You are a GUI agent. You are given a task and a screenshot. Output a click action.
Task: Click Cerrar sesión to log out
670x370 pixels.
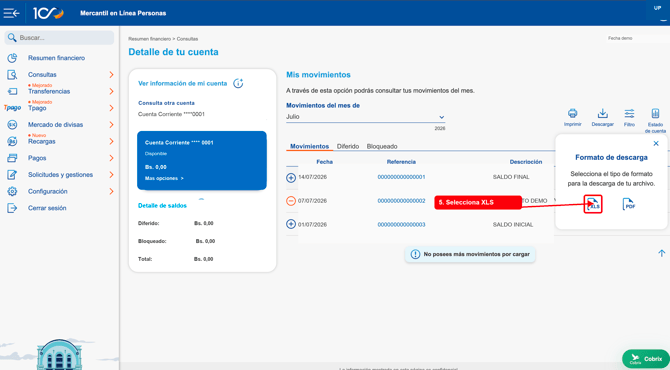click(x=47, y=208)
